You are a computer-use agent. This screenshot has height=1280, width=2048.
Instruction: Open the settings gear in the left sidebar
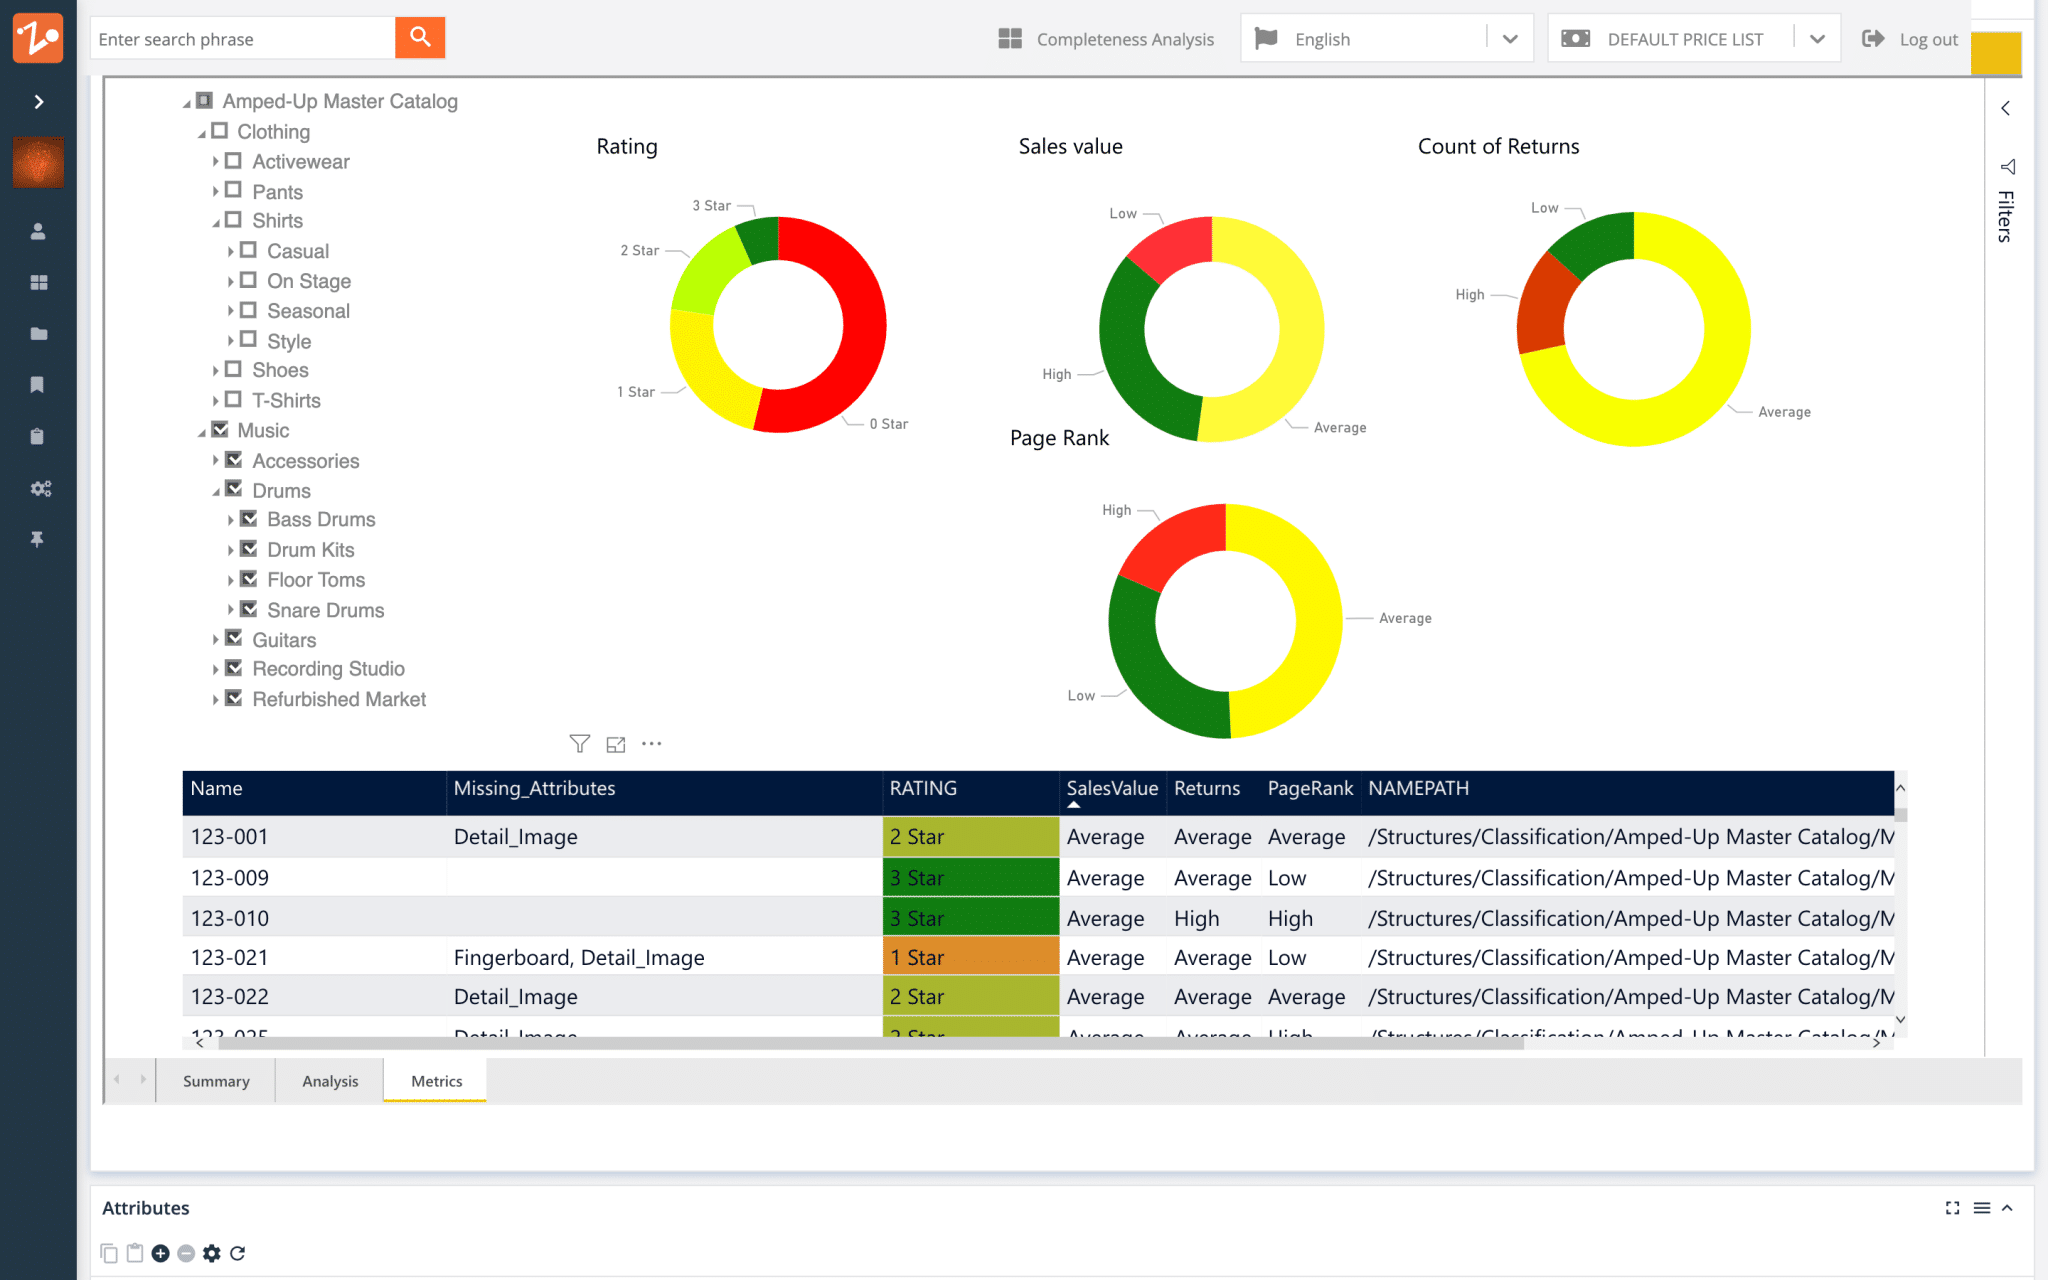(x=40, y=488)
